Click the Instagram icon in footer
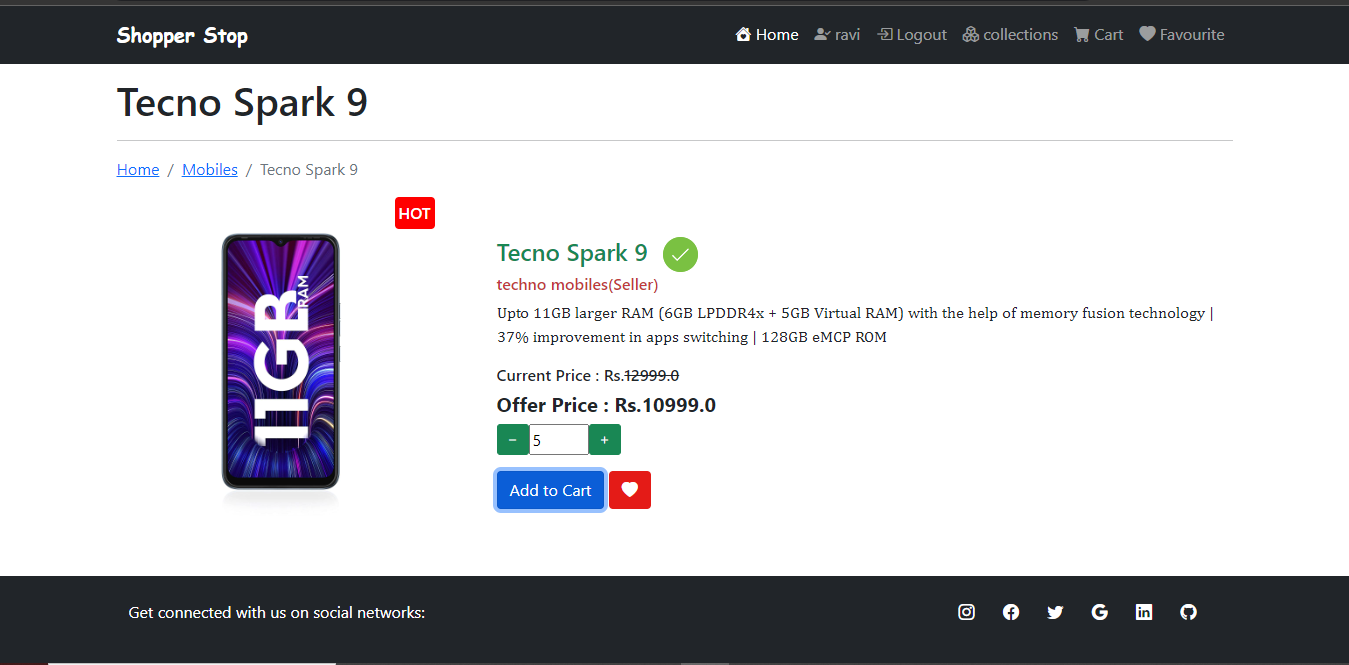This screenshot has height=665, width=1349. 966,612
